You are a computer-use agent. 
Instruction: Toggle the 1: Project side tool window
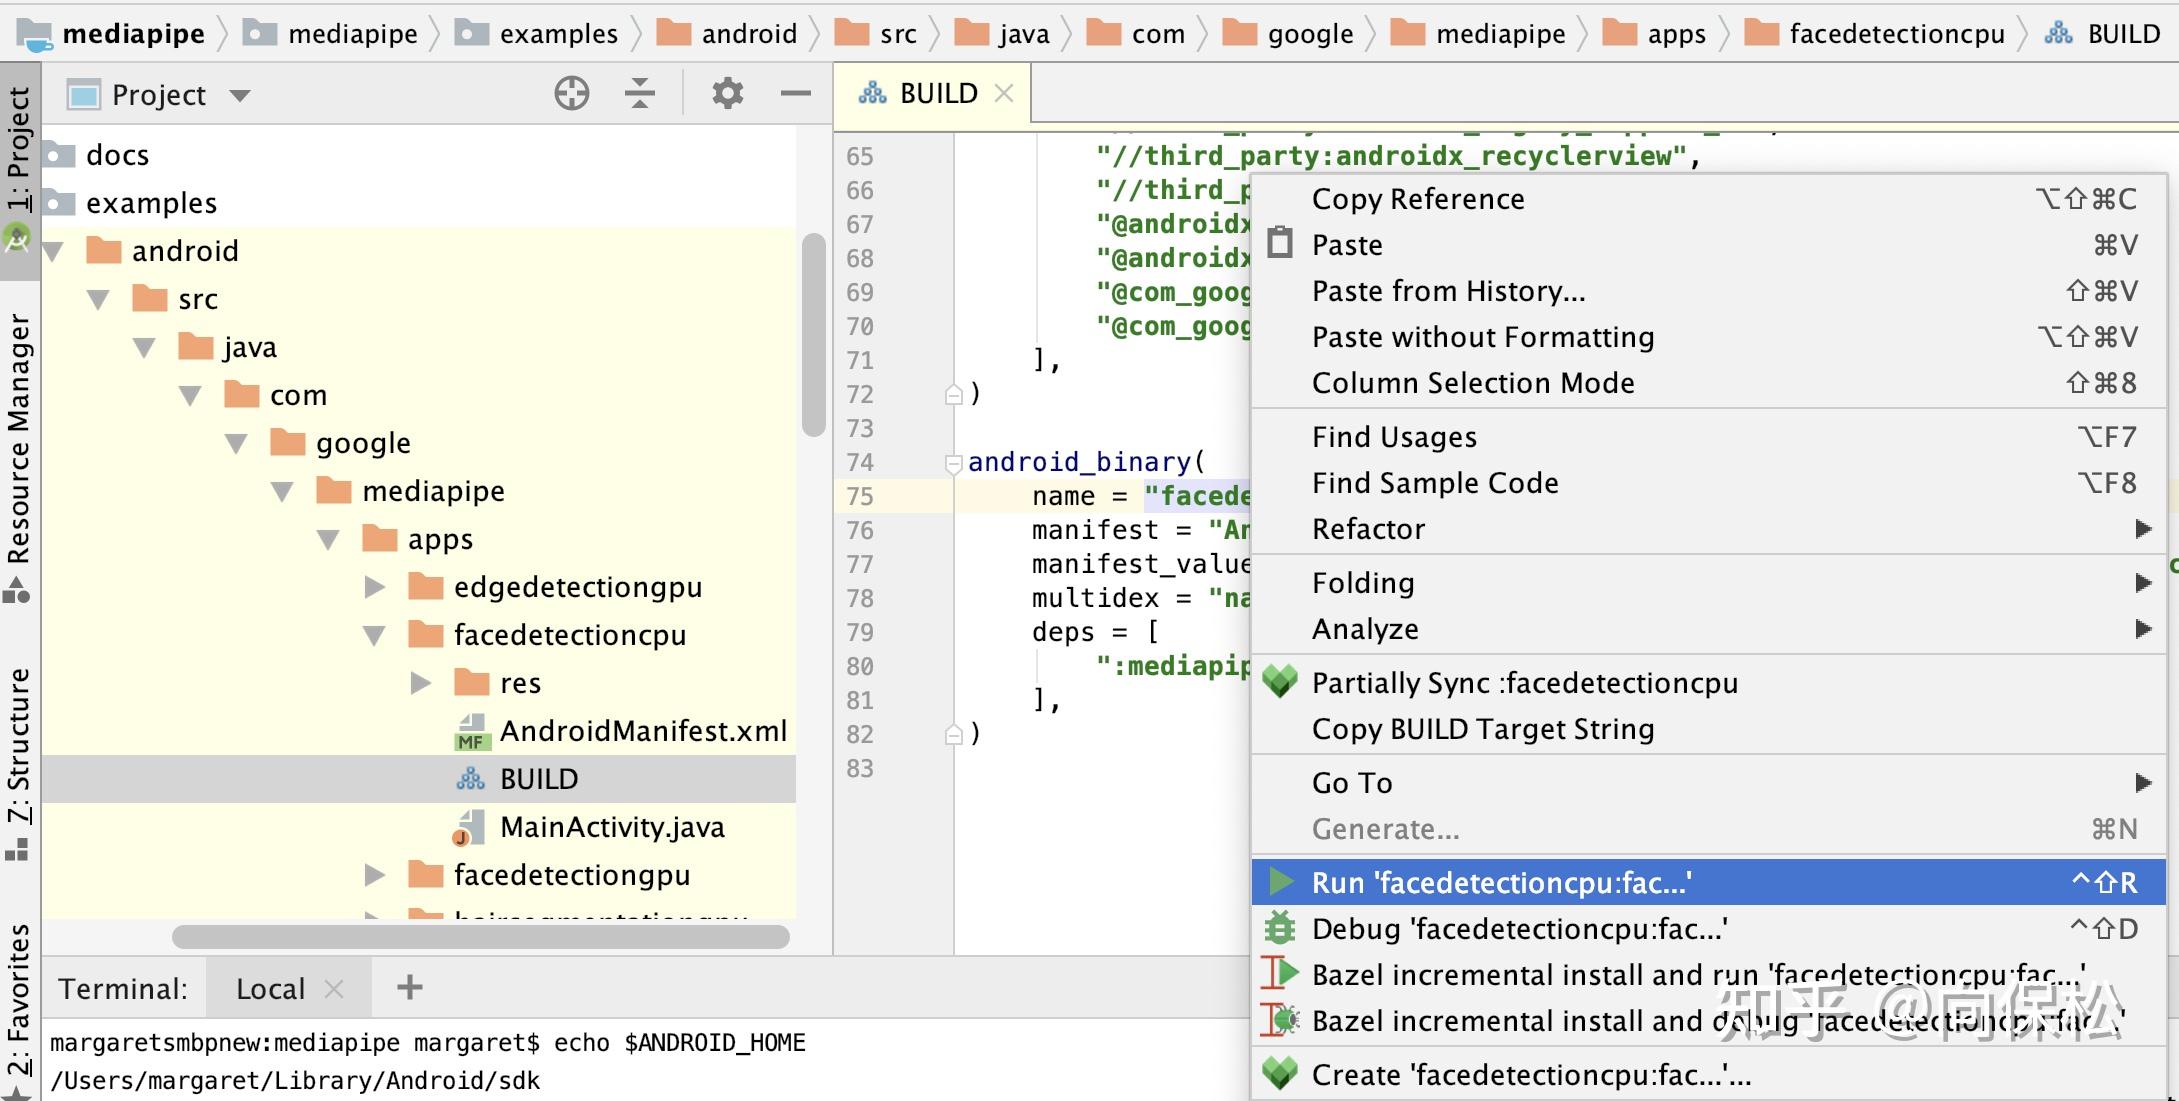pyautogui.click(x=19, y=150)
